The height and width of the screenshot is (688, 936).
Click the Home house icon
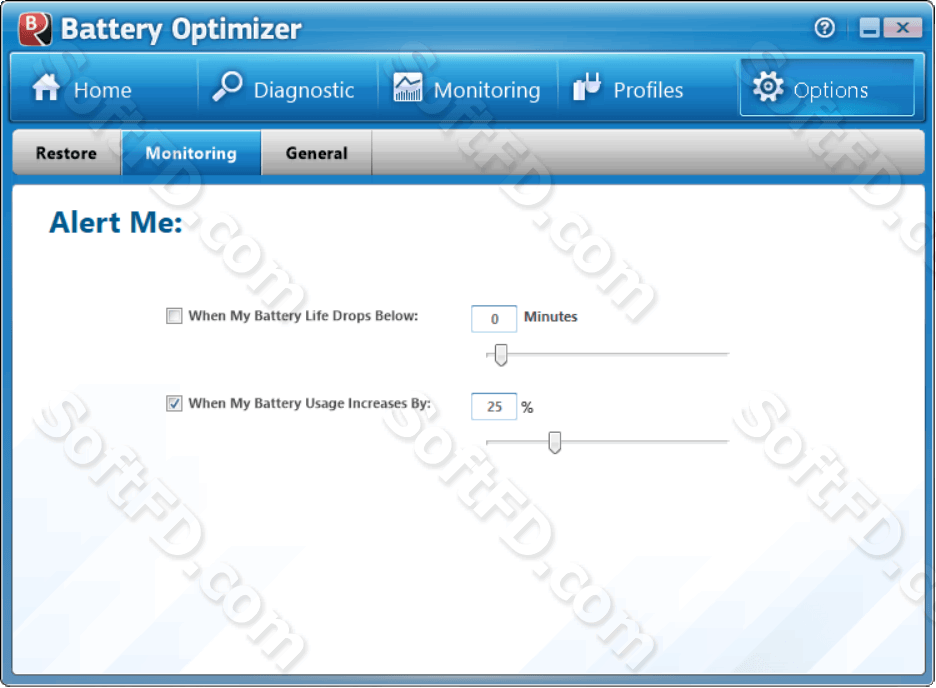pos(46,88)
